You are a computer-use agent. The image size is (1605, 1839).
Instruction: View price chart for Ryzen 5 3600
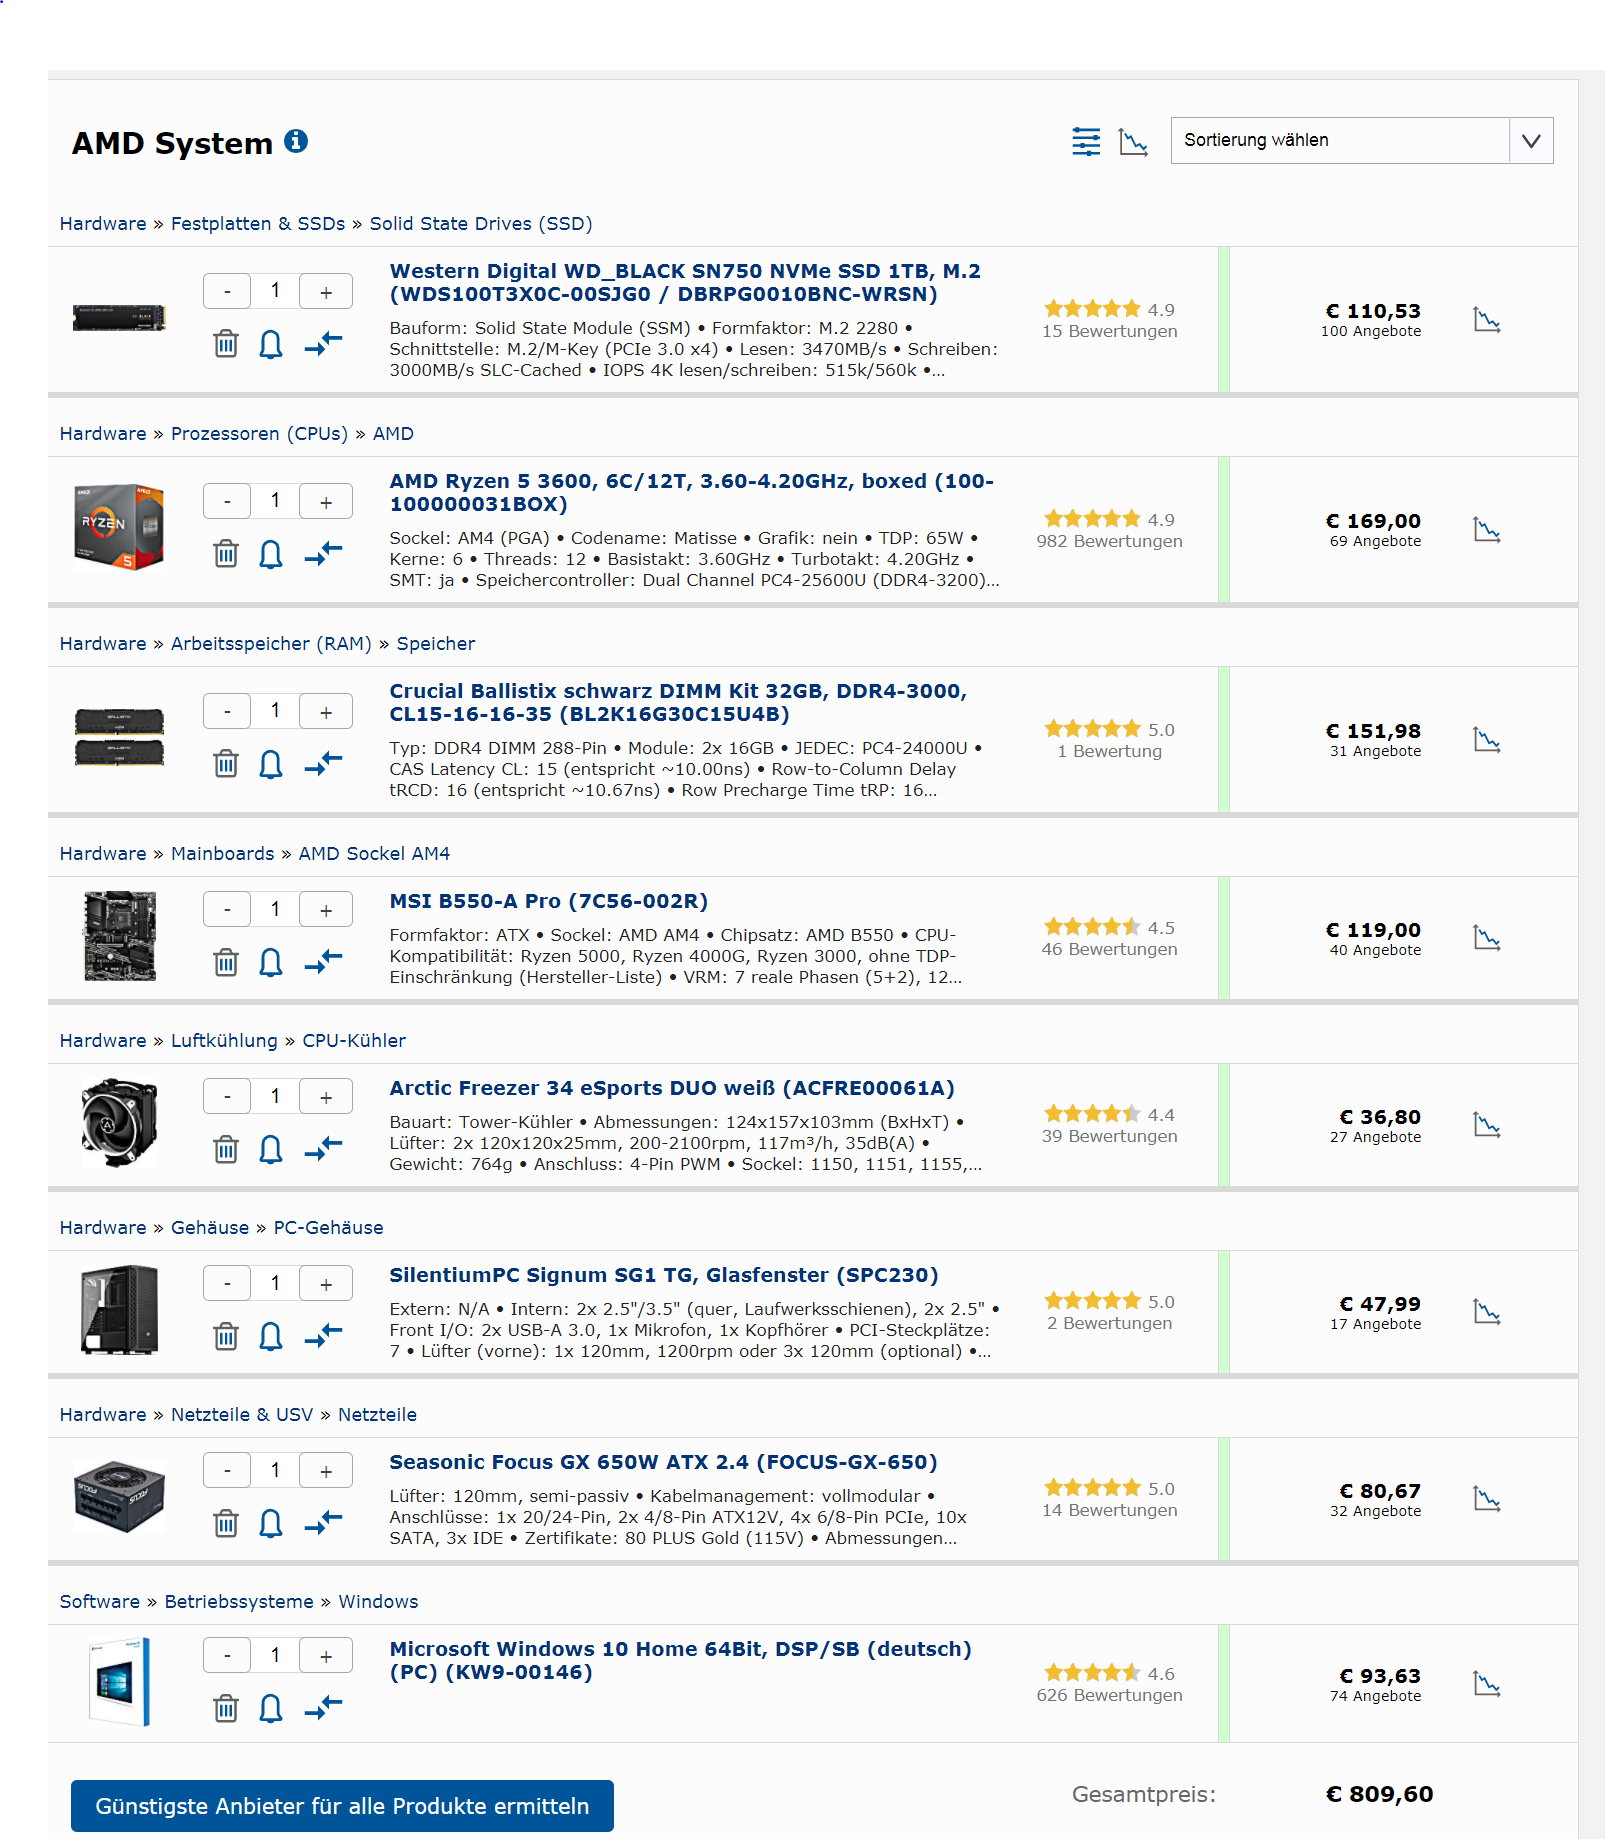pyautogui.click(x=1487, y=530)
